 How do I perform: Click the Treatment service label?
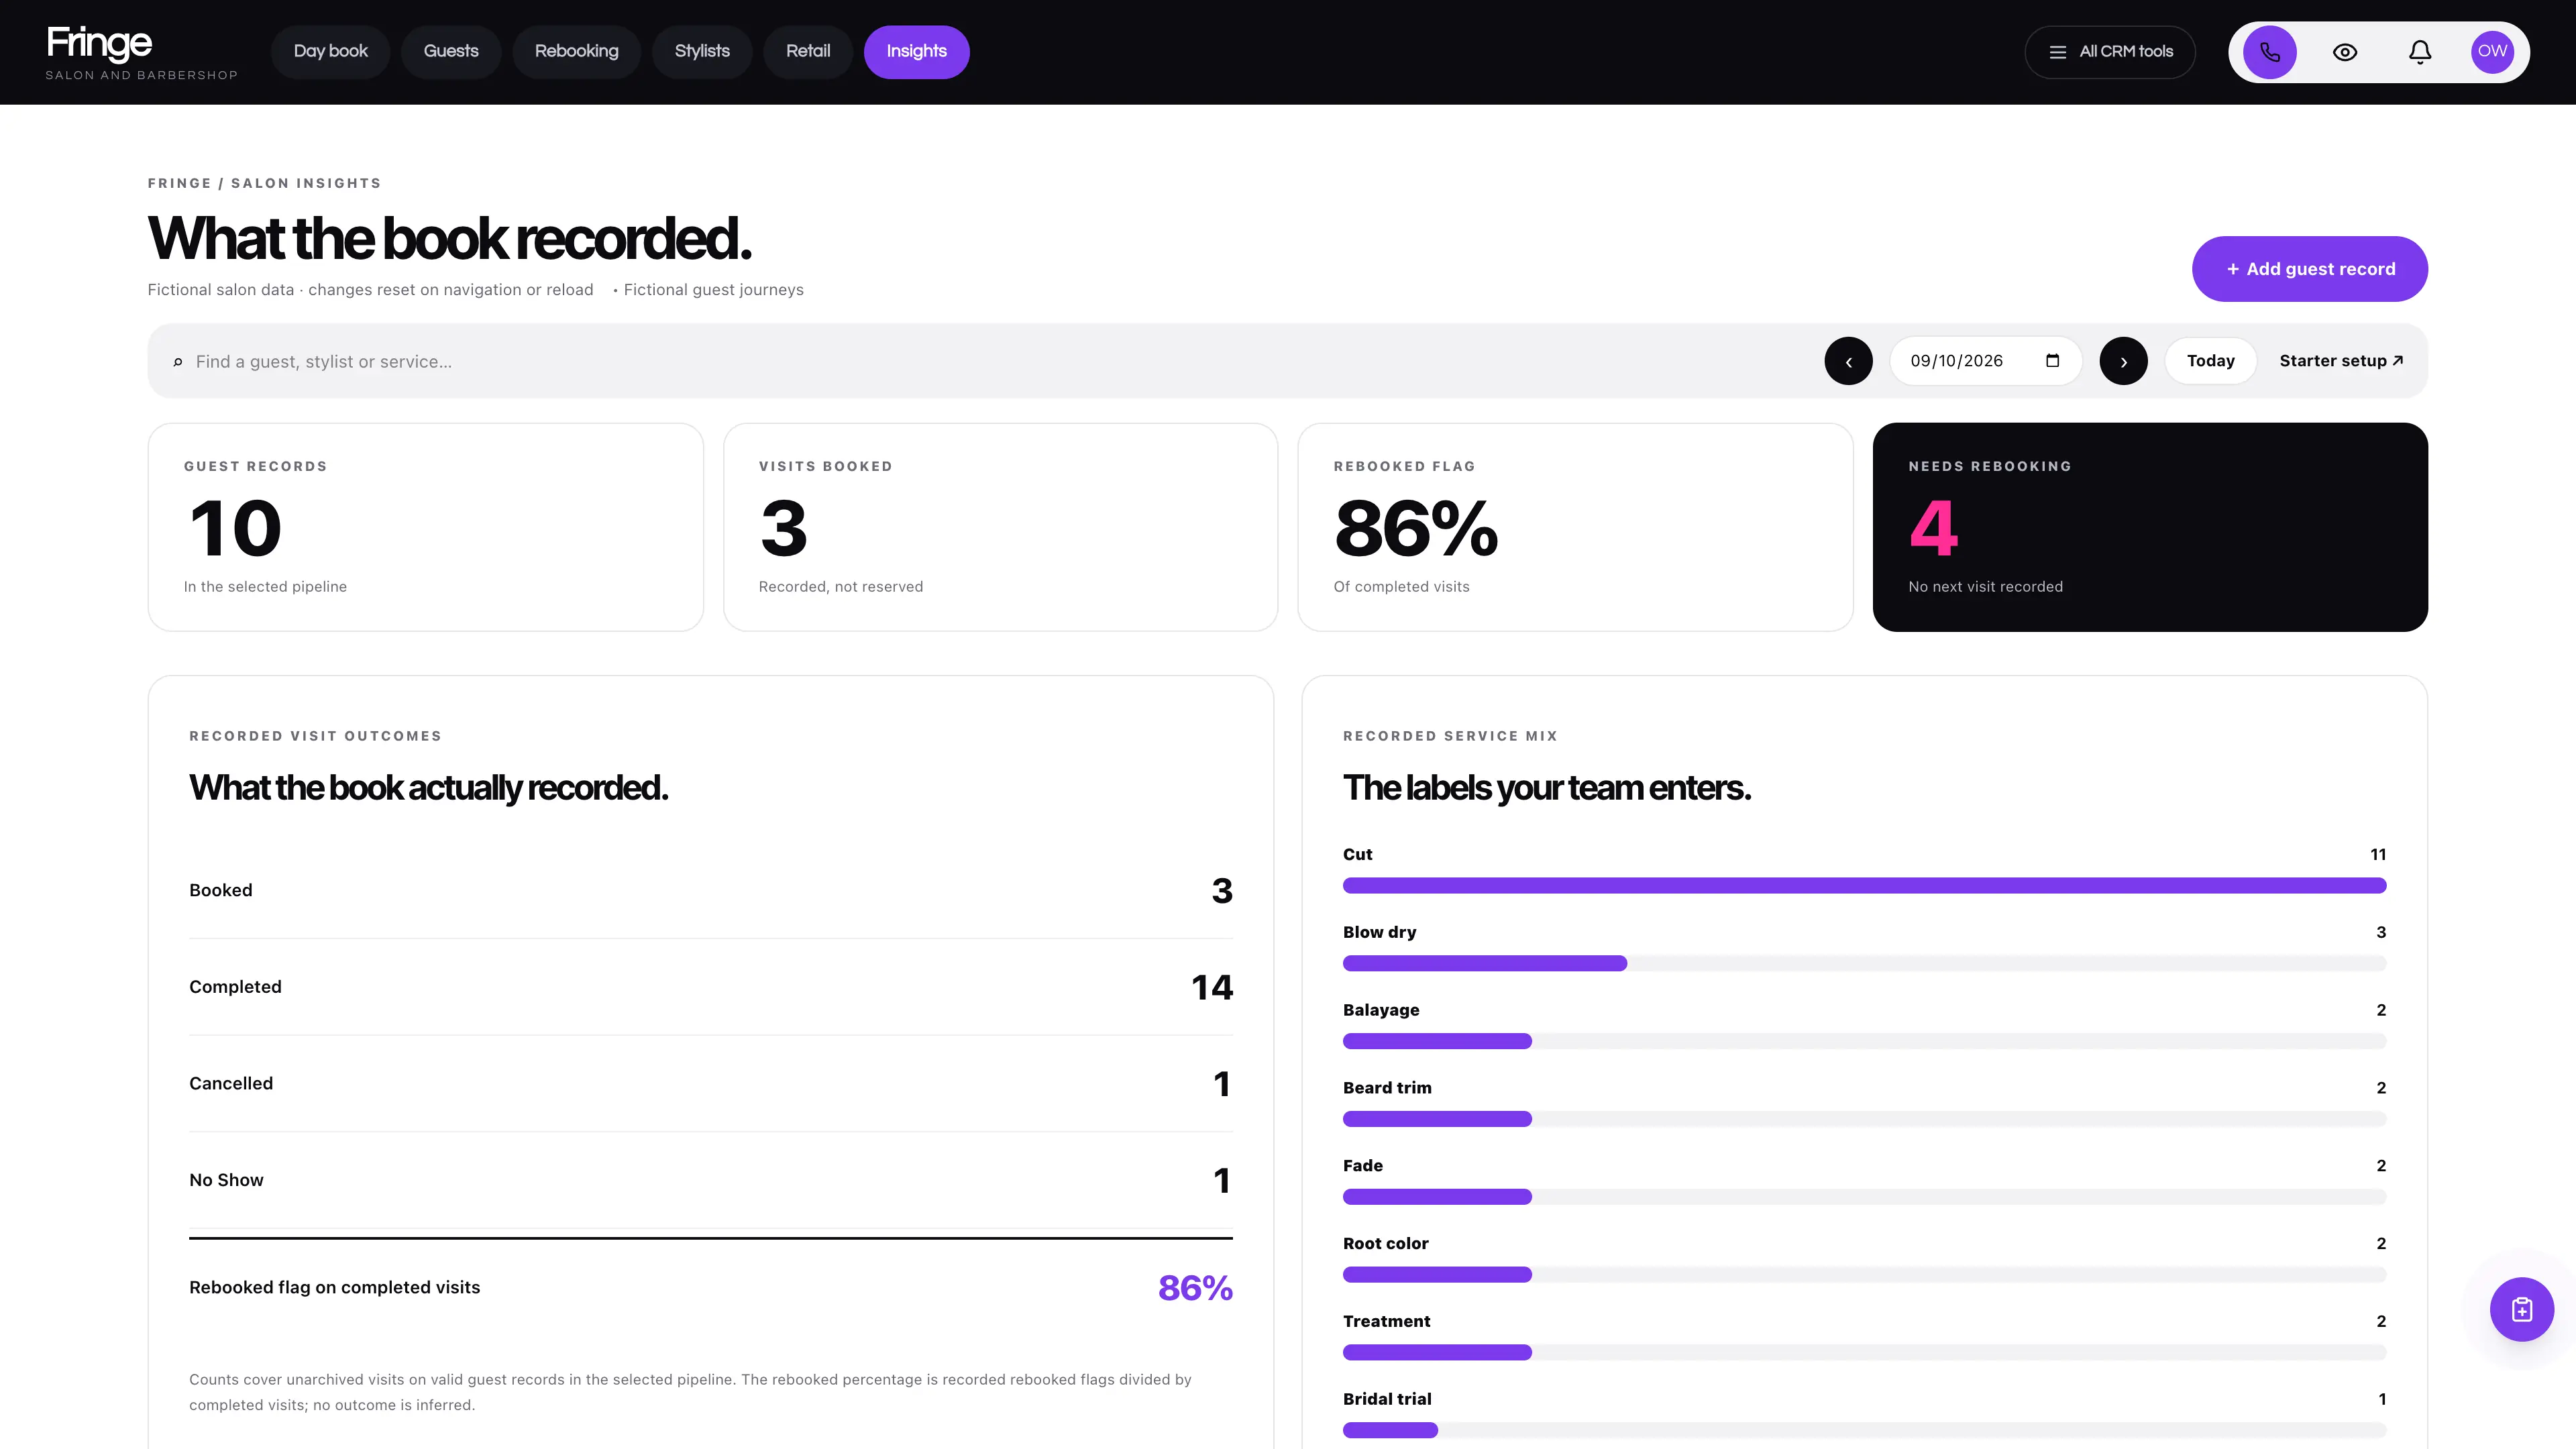[1386, 1321]
